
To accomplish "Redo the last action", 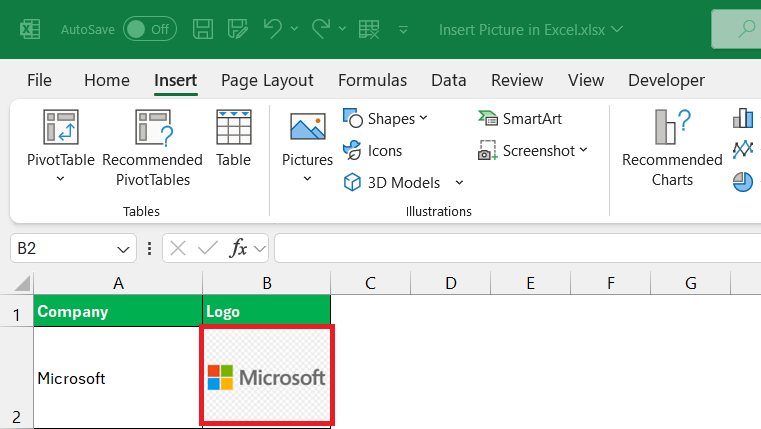I will pos(321,29).
